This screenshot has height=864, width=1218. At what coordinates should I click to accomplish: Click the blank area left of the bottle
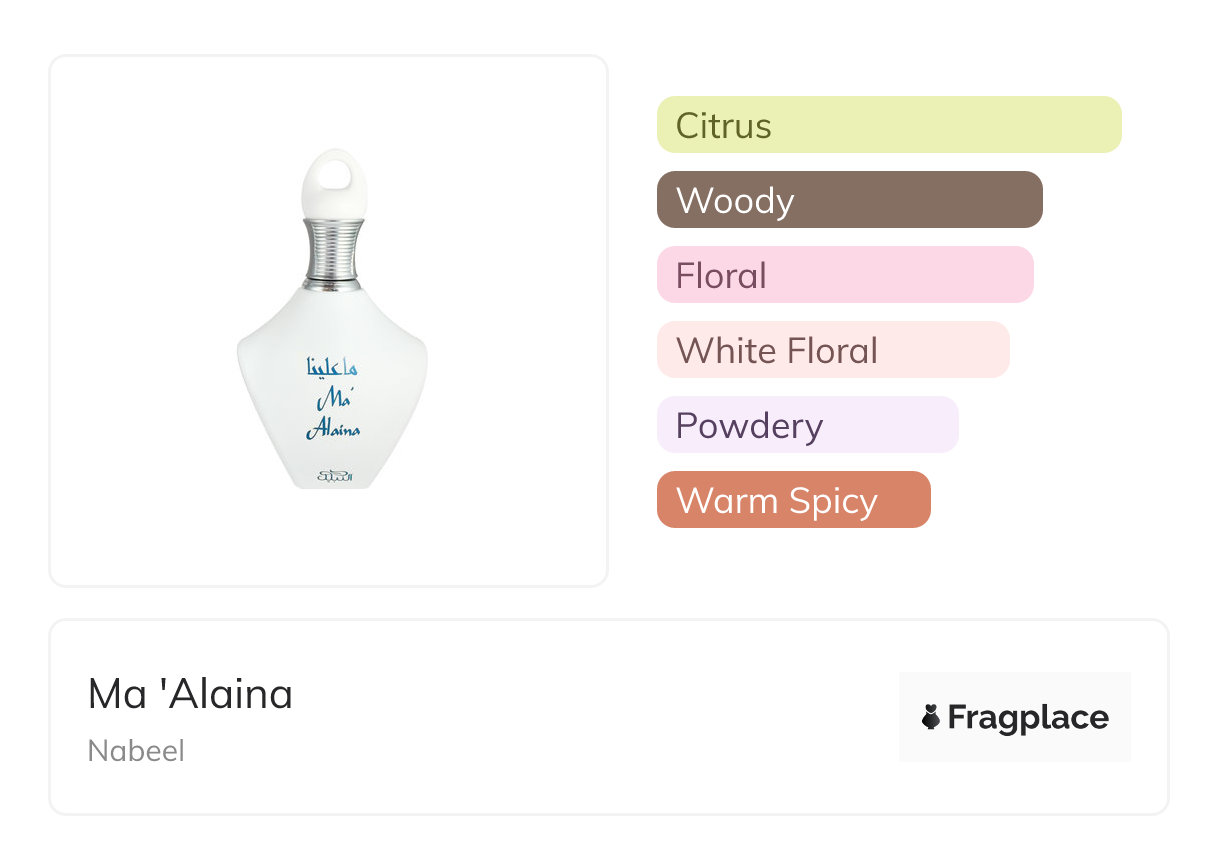(140, 320)
